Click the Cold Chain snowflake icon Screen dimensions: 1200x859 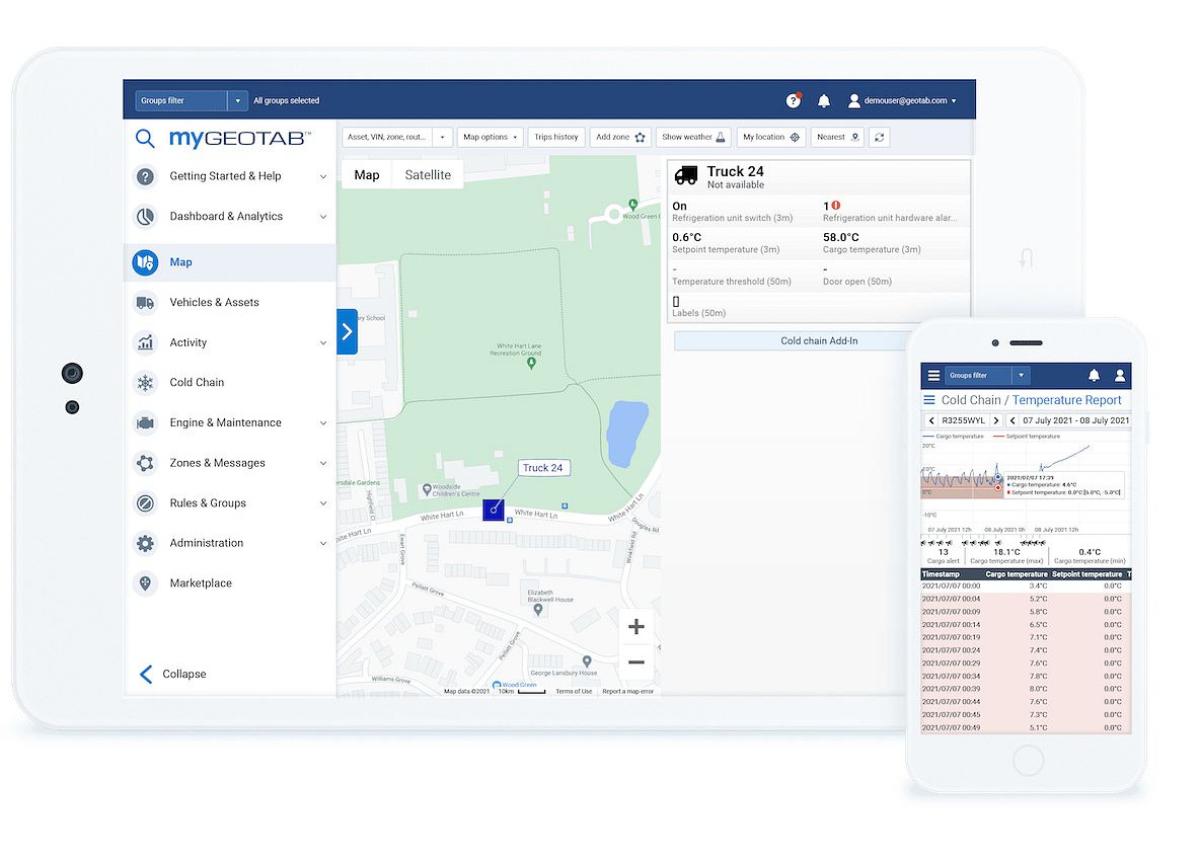pos(145,382)
